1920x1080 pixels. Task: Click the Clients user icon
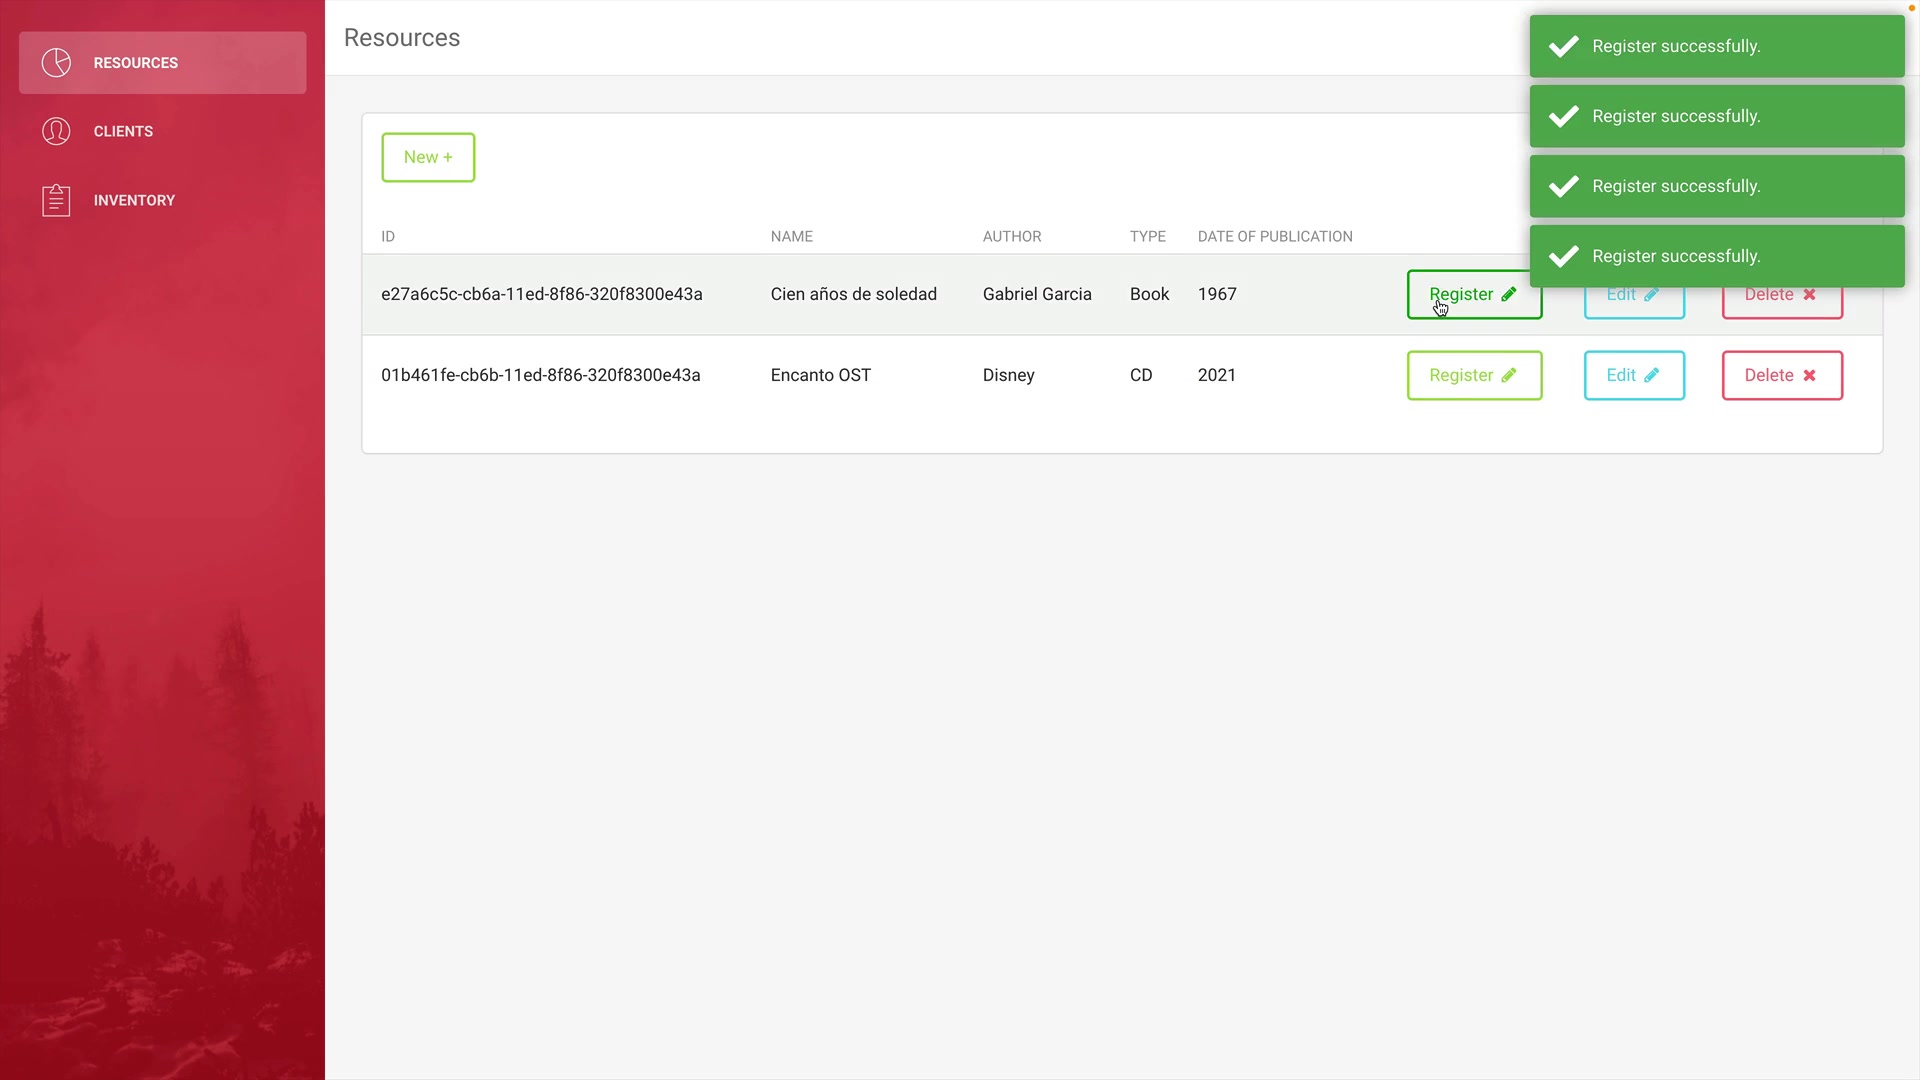coord(56,131)
